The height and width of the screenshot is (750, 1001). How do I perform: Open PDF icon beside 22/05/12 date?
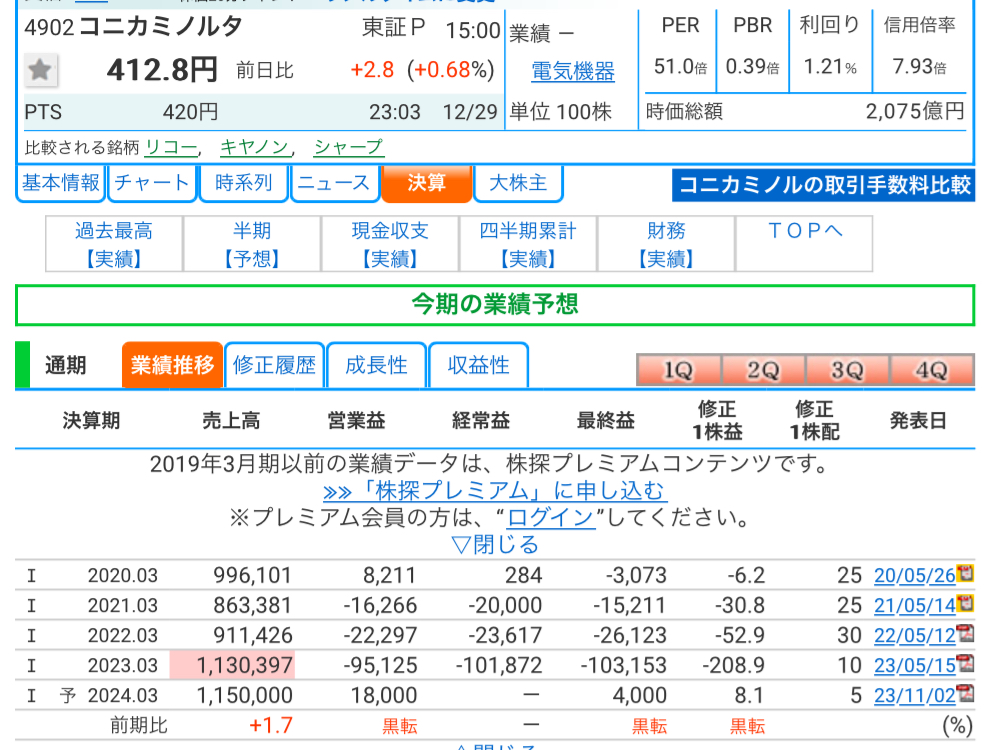pyautogui.click(x=965, y=633)
